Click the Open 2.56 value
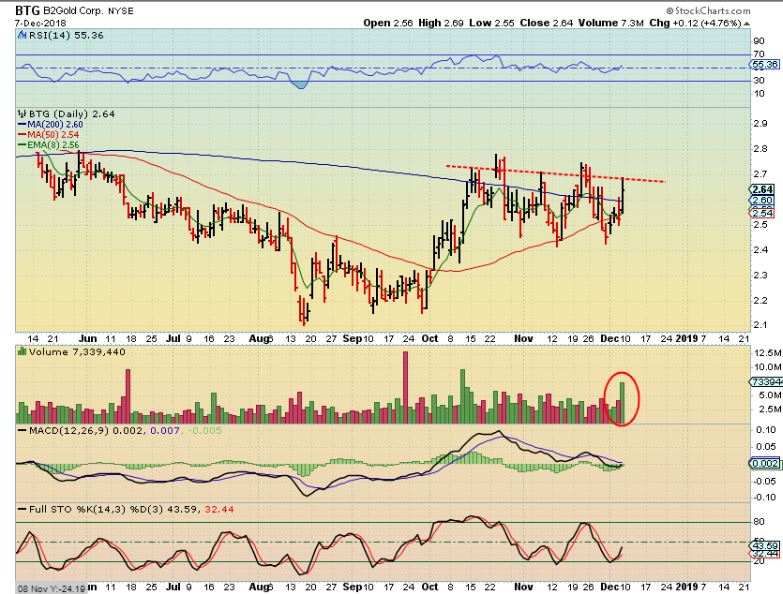Screen dimensions: 783x594 388,23
